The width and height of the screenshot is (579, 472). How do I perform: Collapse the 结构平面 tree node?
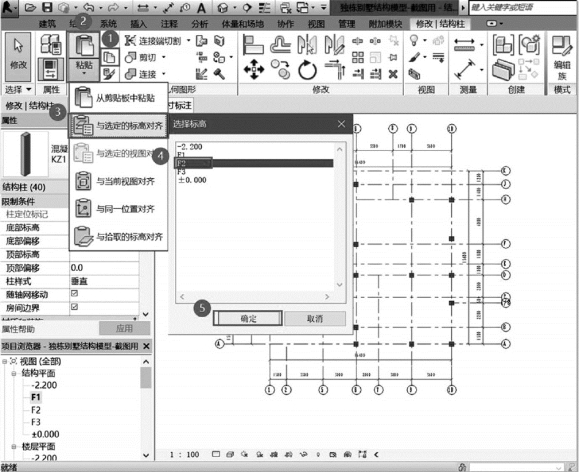point(14,373)
